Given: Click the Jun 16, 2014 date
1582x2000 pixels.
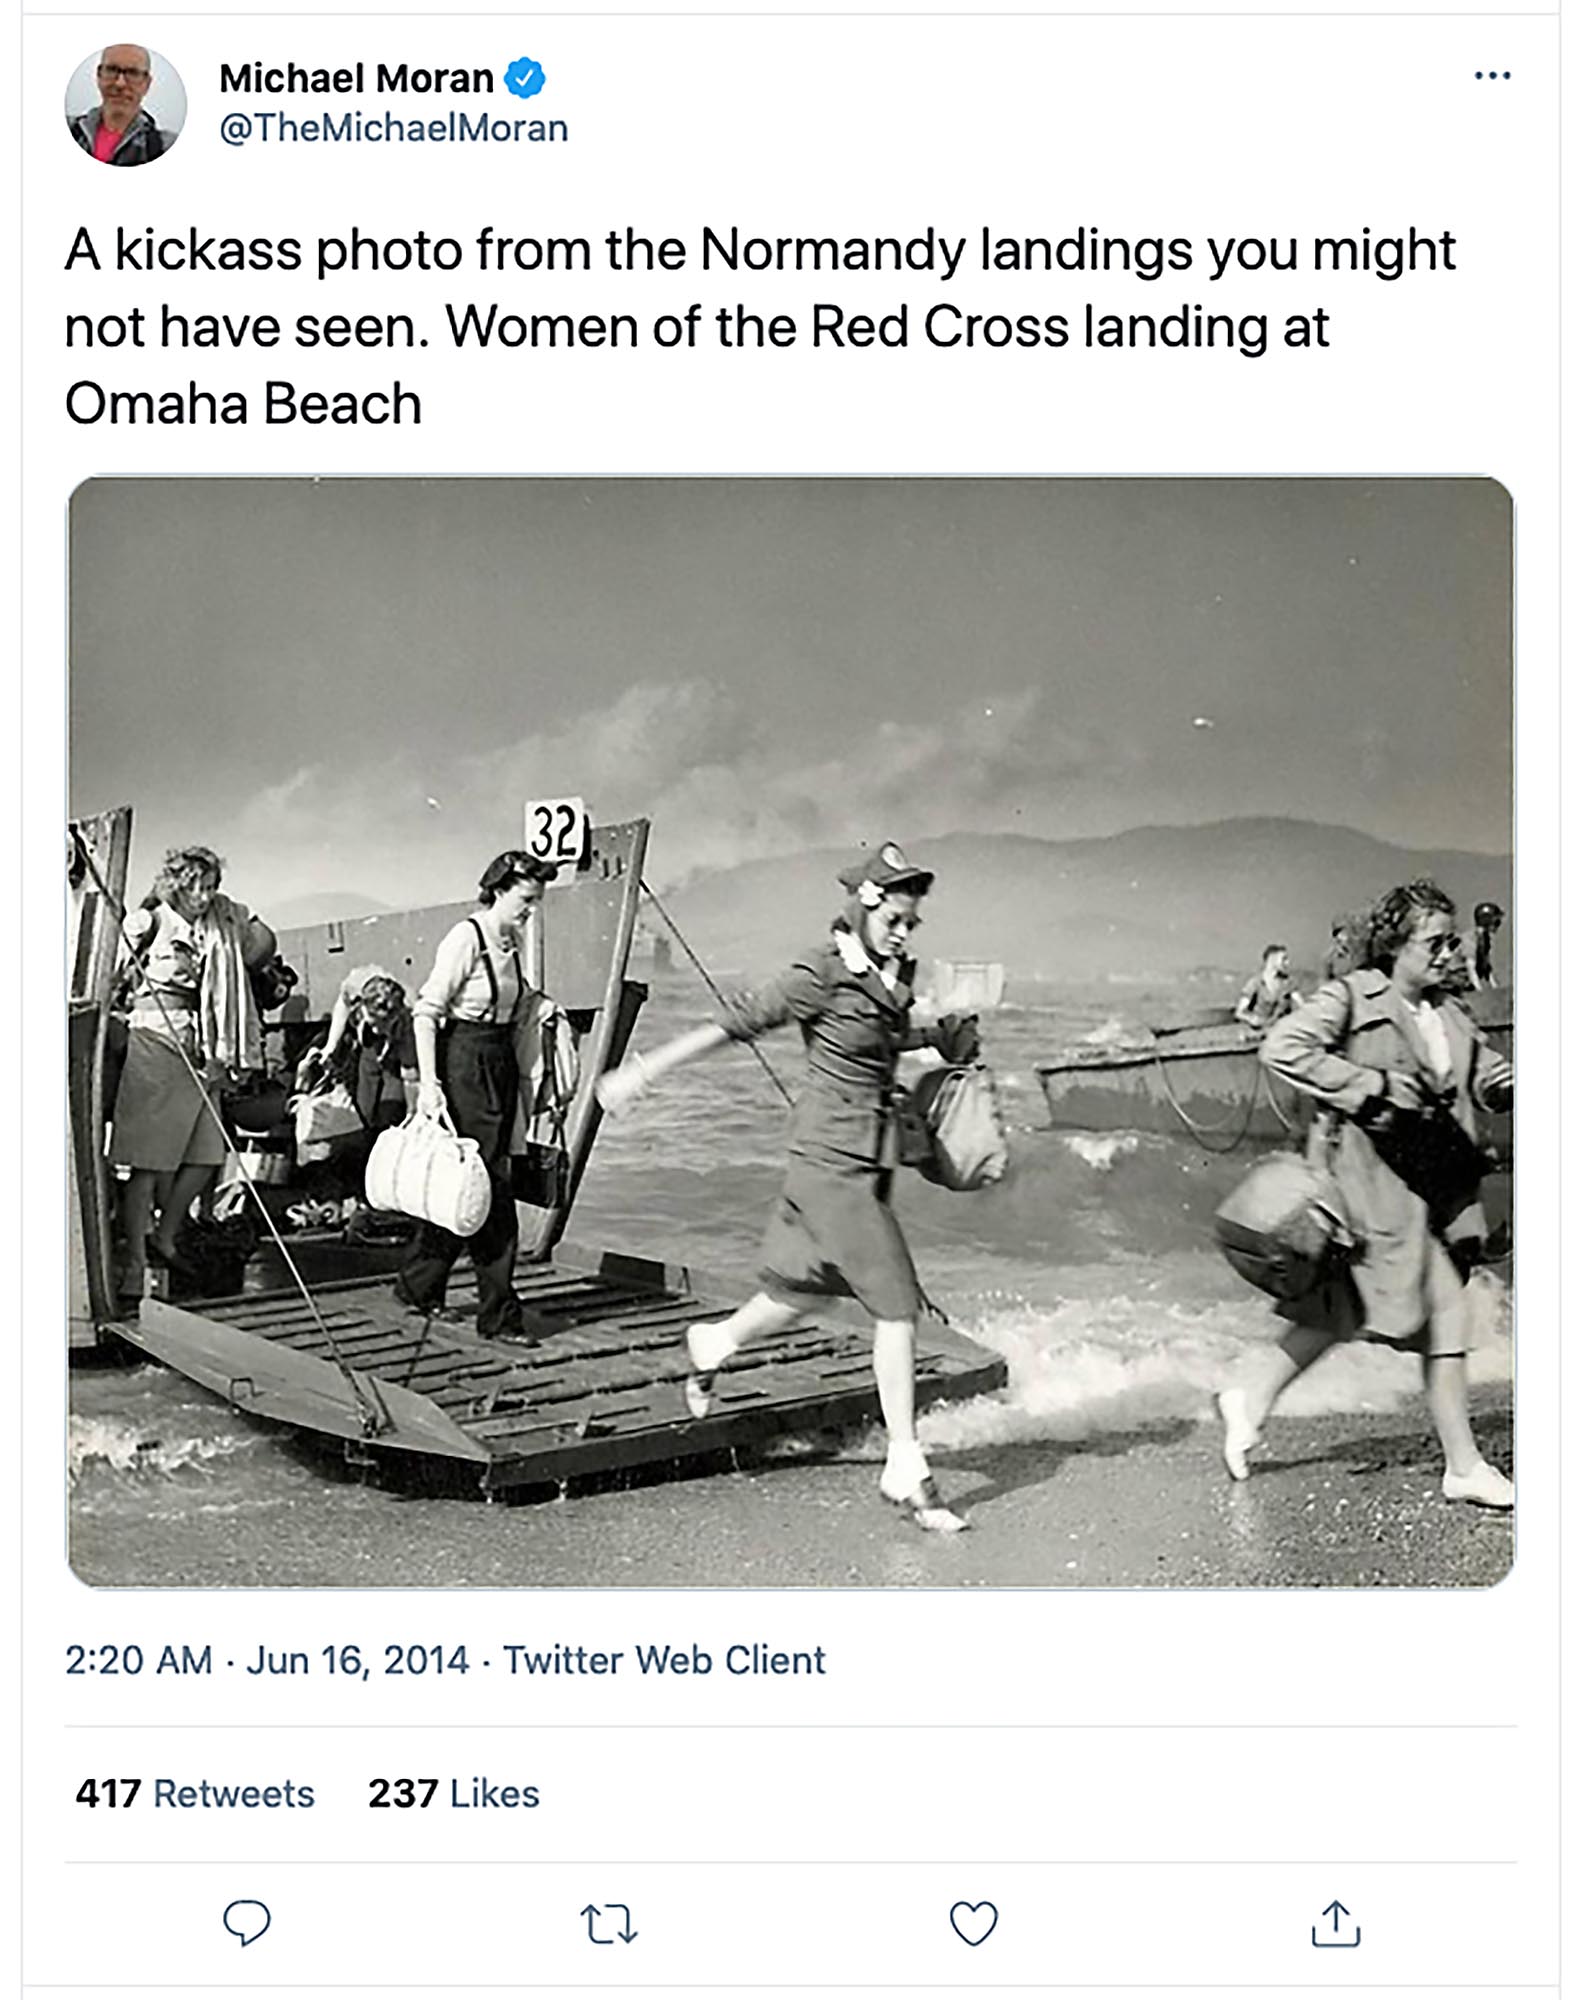Looking at the screenshot, I should [357, 1659].
